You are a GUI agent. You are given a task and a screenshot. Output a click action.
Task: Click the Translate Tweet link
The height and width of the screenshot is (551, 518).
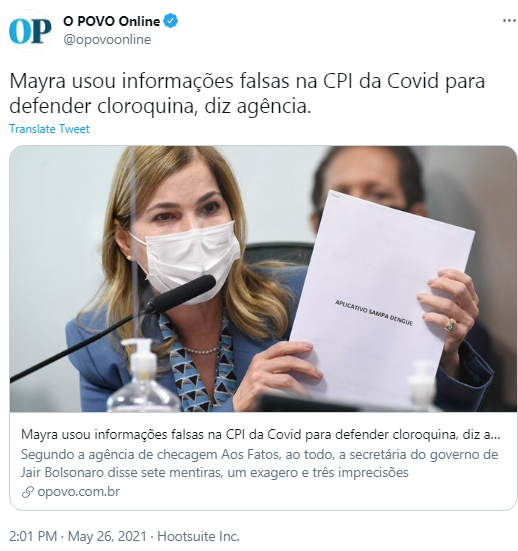click(x=49, y=129)
